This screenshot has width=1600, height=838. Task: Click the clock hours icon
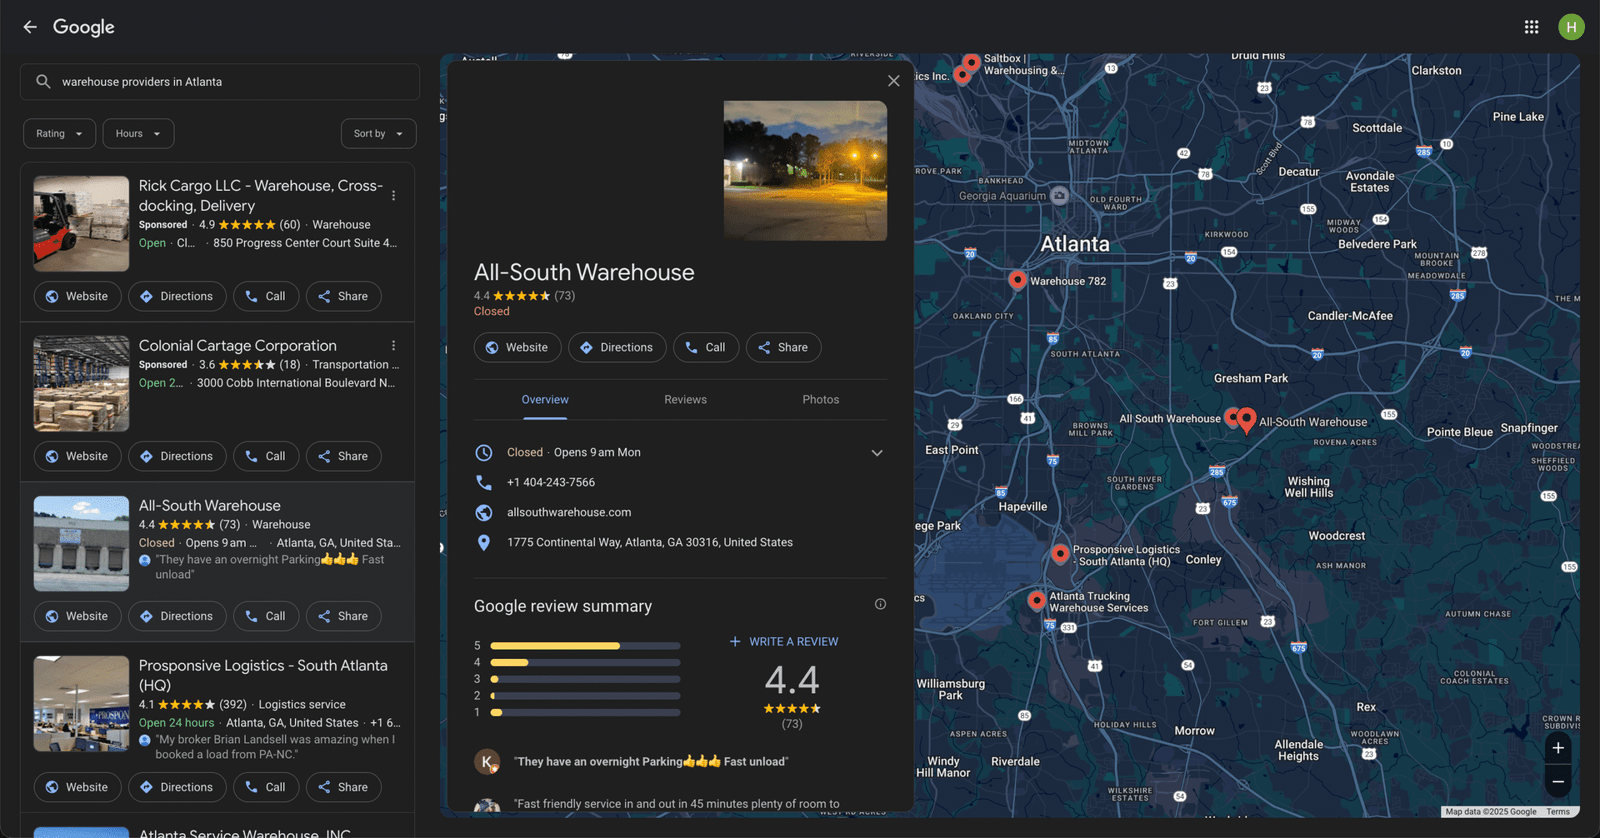pos(484,453)
